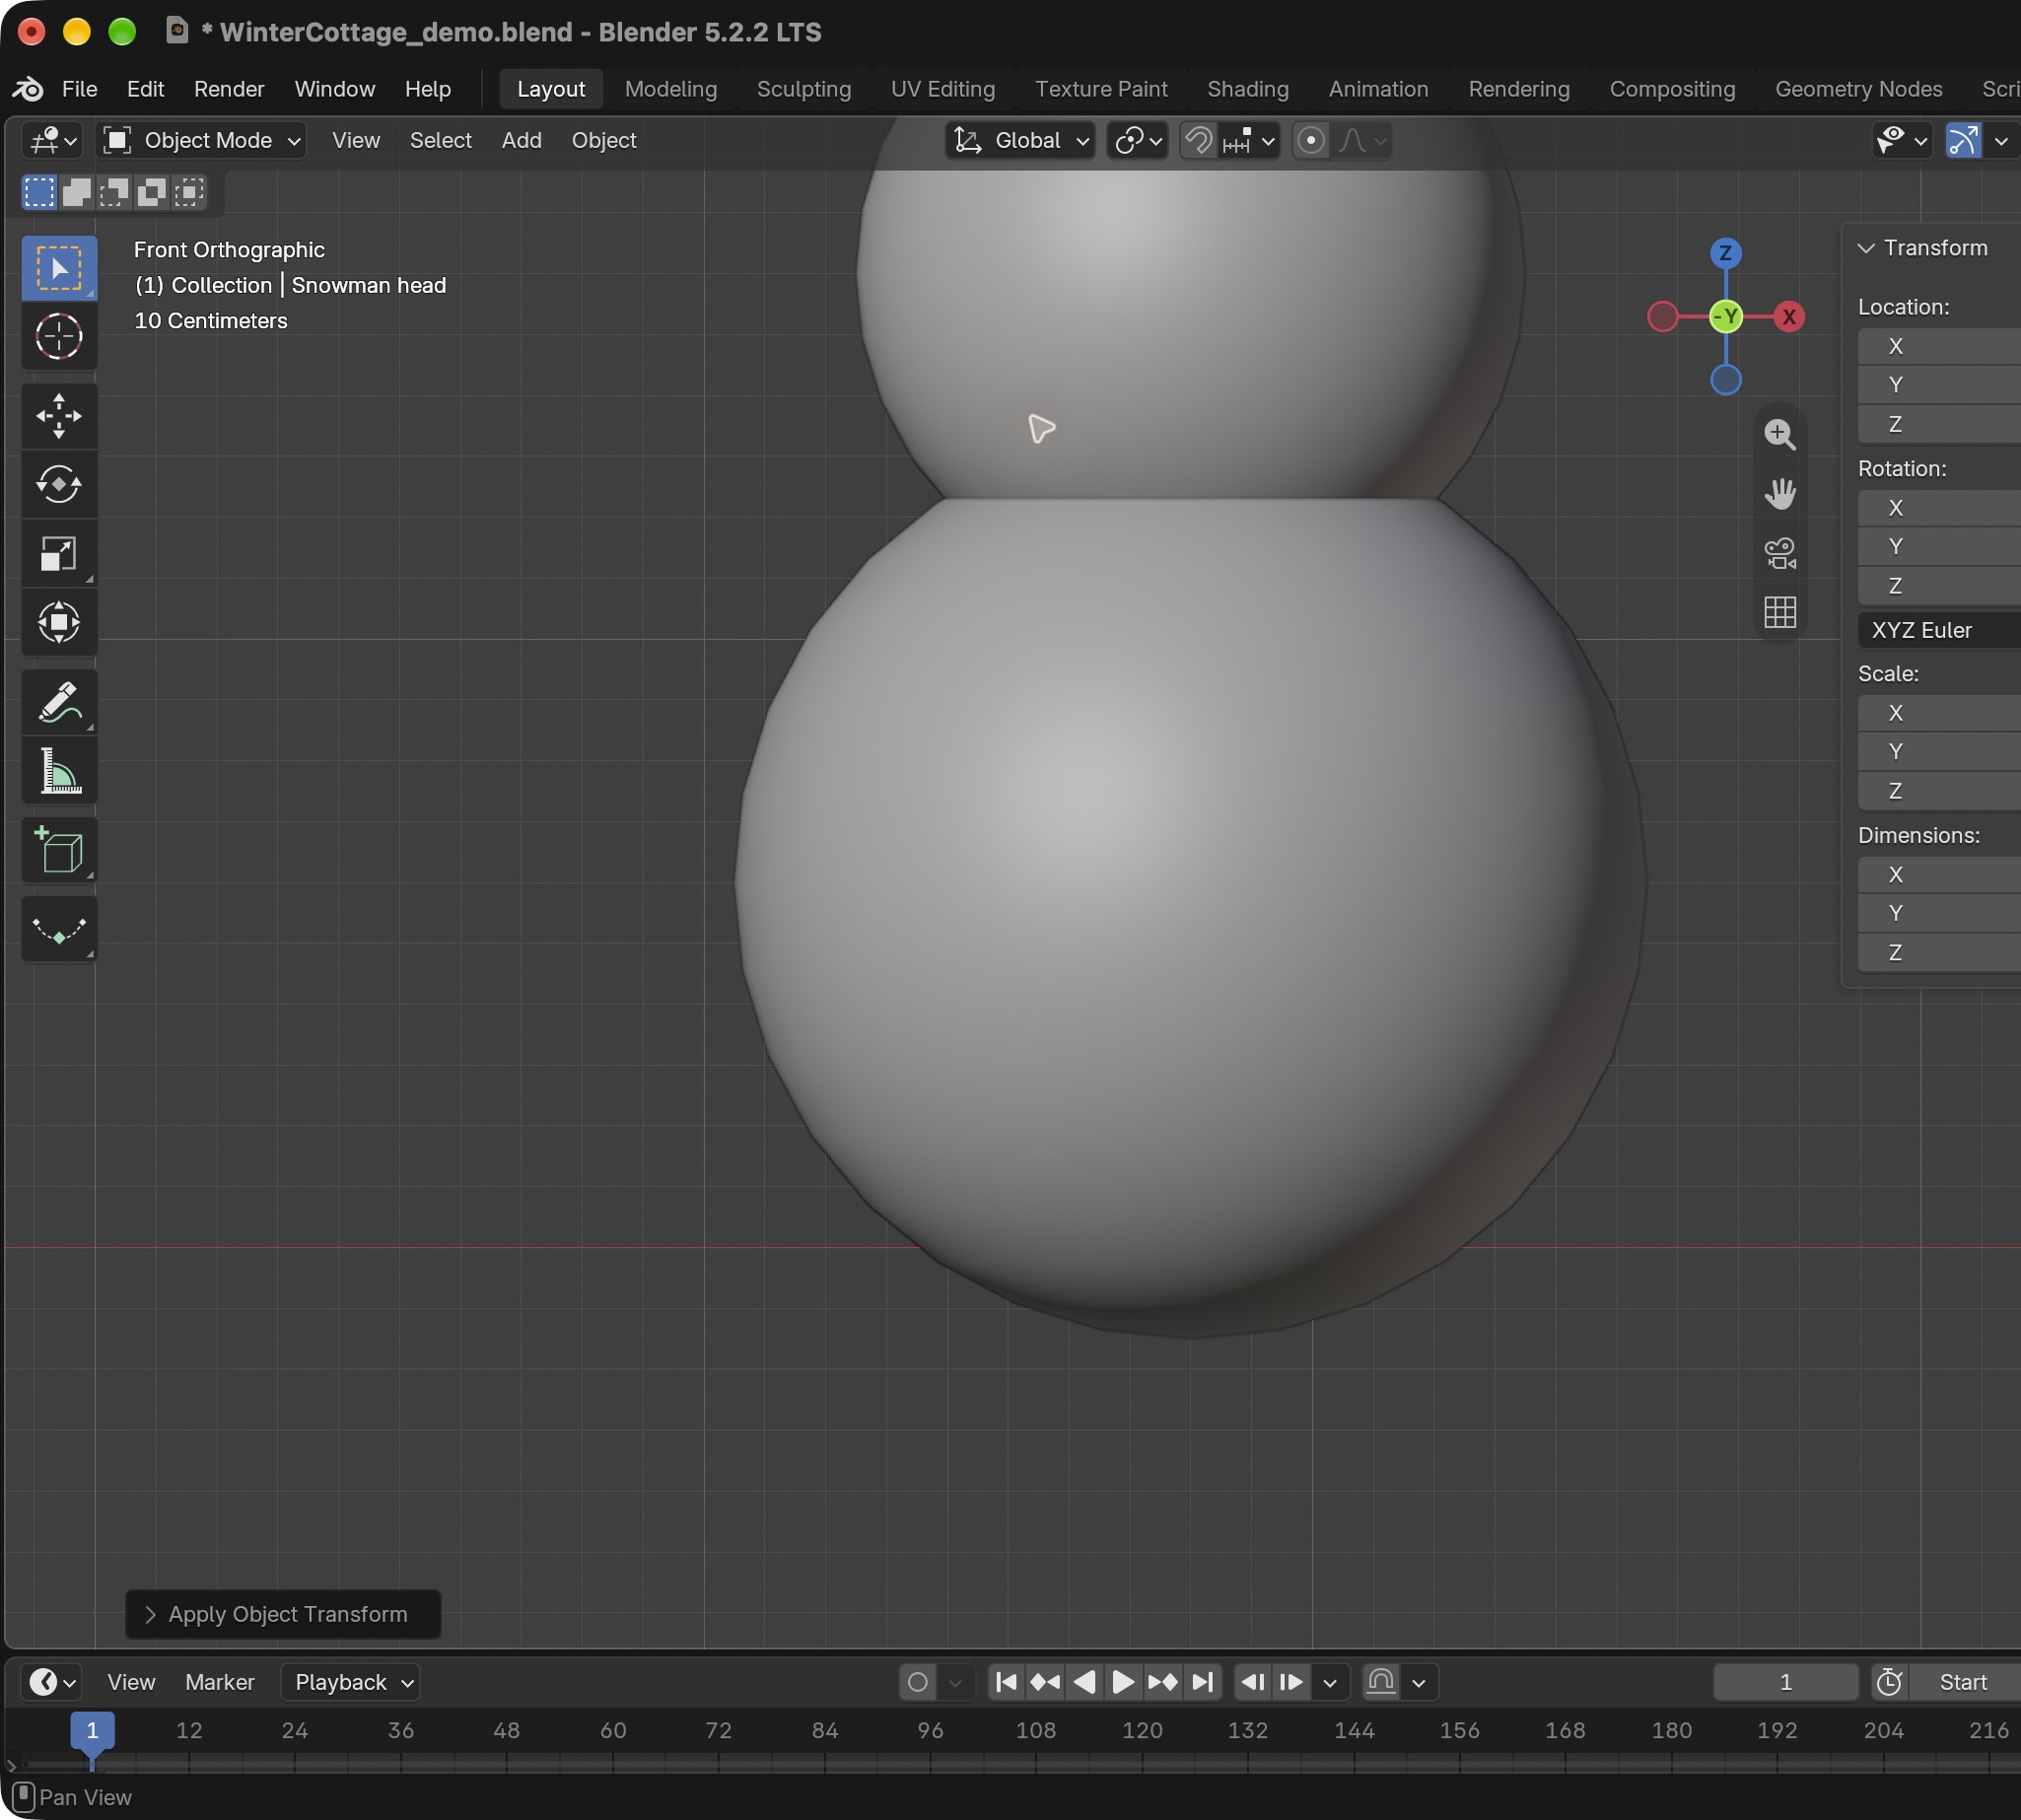Image resolution: width=2021 pixels, height=1820 pixels.
Task: Open gizmo options dropdown arrow
Action: pos(2001,141)
